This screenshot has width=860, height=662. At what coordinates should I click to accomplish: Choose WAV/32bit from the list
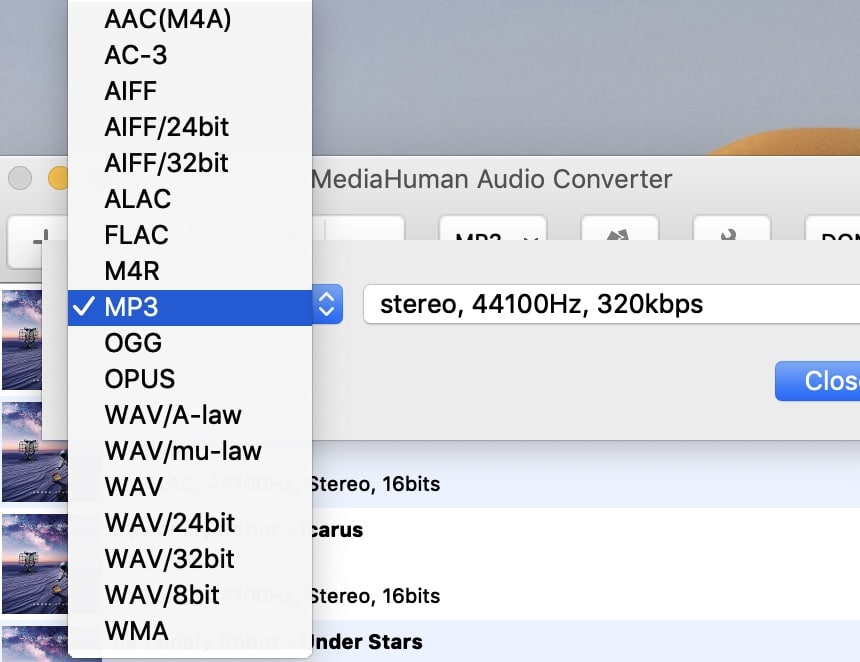[190, 559]
